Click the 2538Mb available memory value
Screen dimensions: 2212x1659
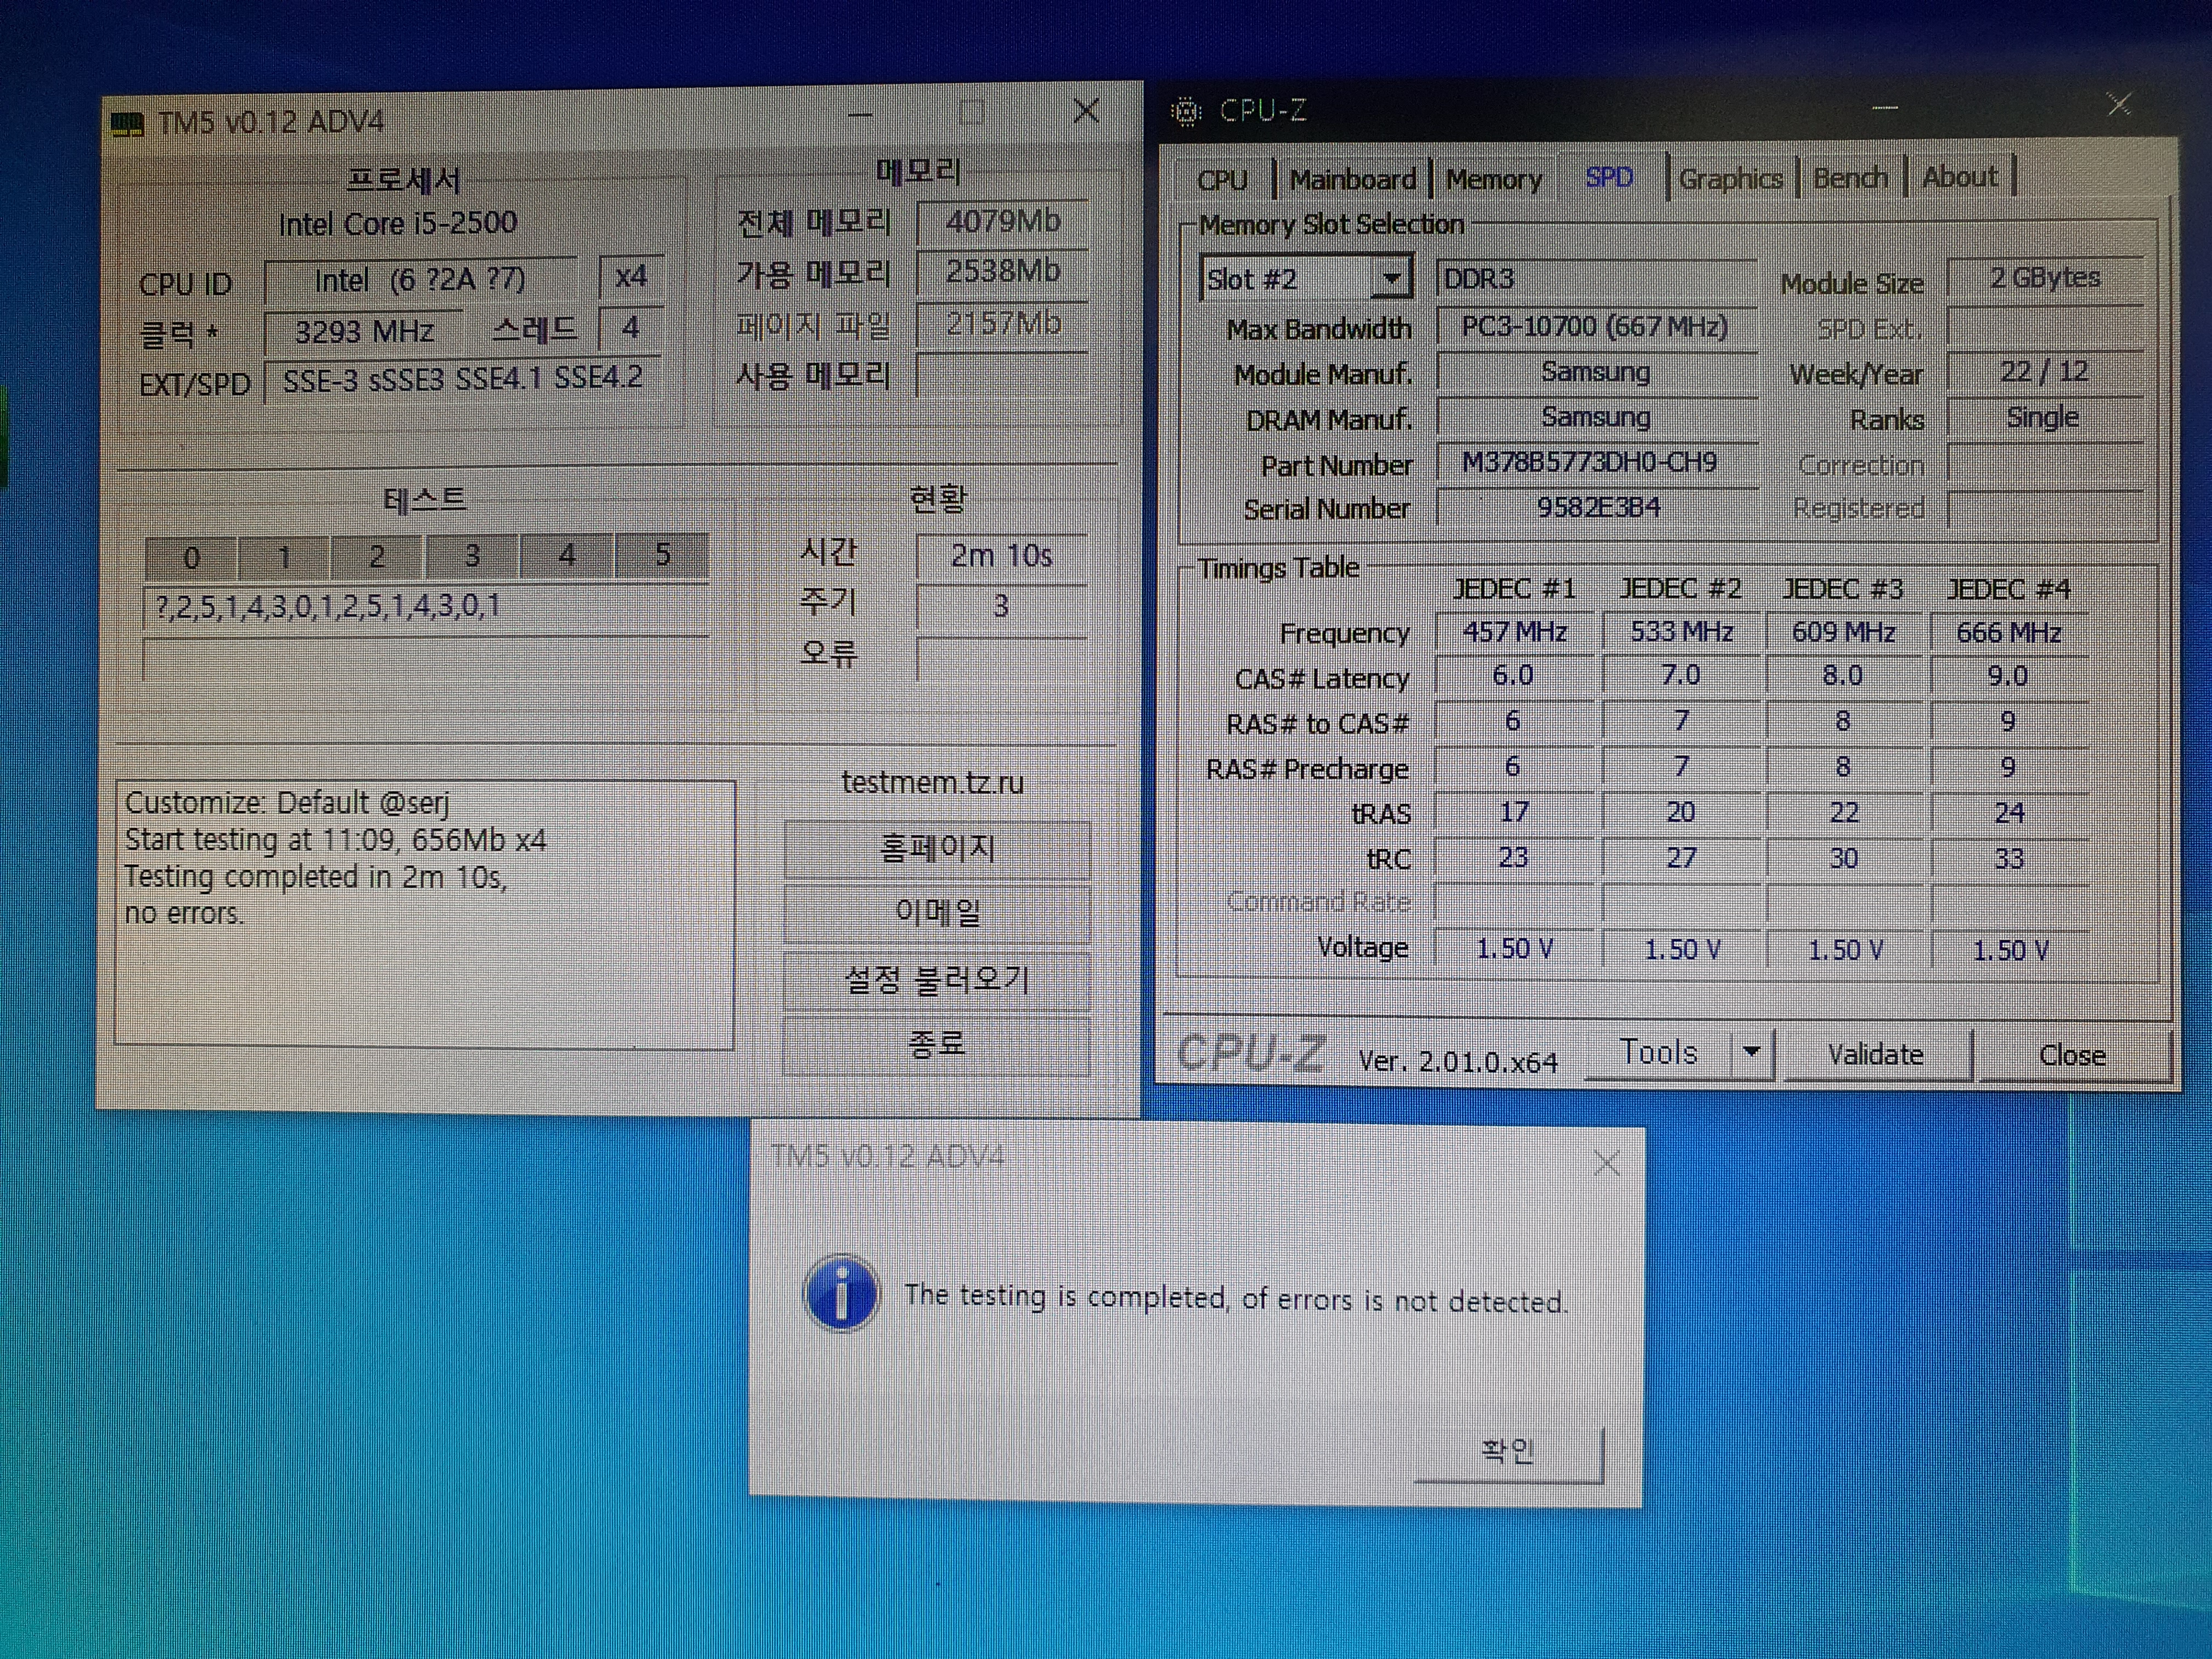click(x=1003, y=271)
